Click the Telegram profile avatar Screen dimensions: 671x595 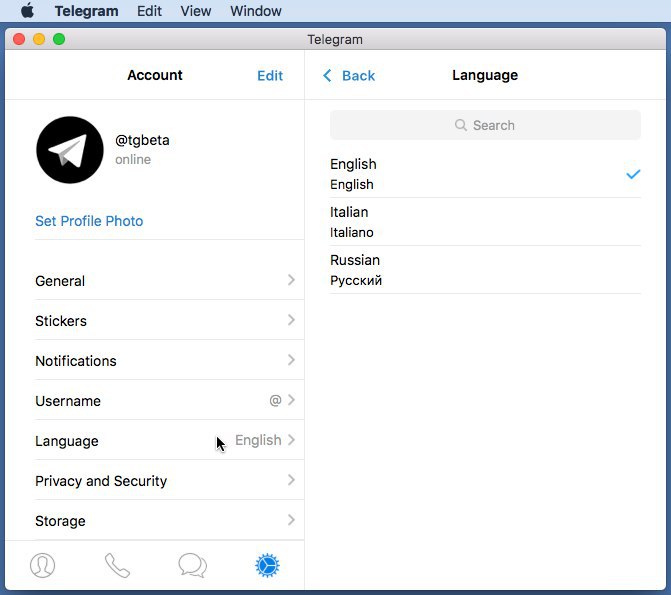pos(70,150)
